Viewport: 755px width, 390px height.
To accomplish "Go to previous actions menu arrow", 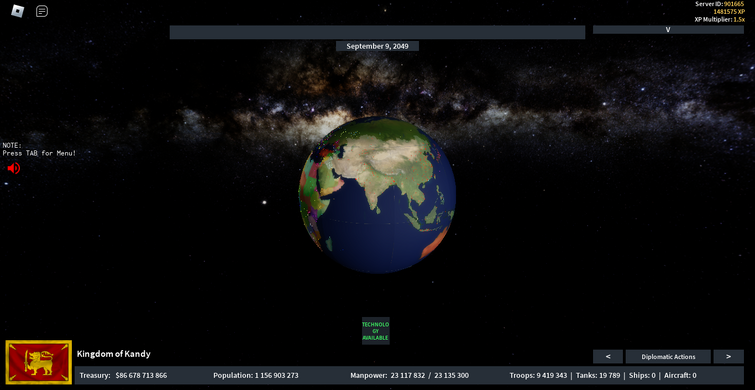I will click(608, 357).
